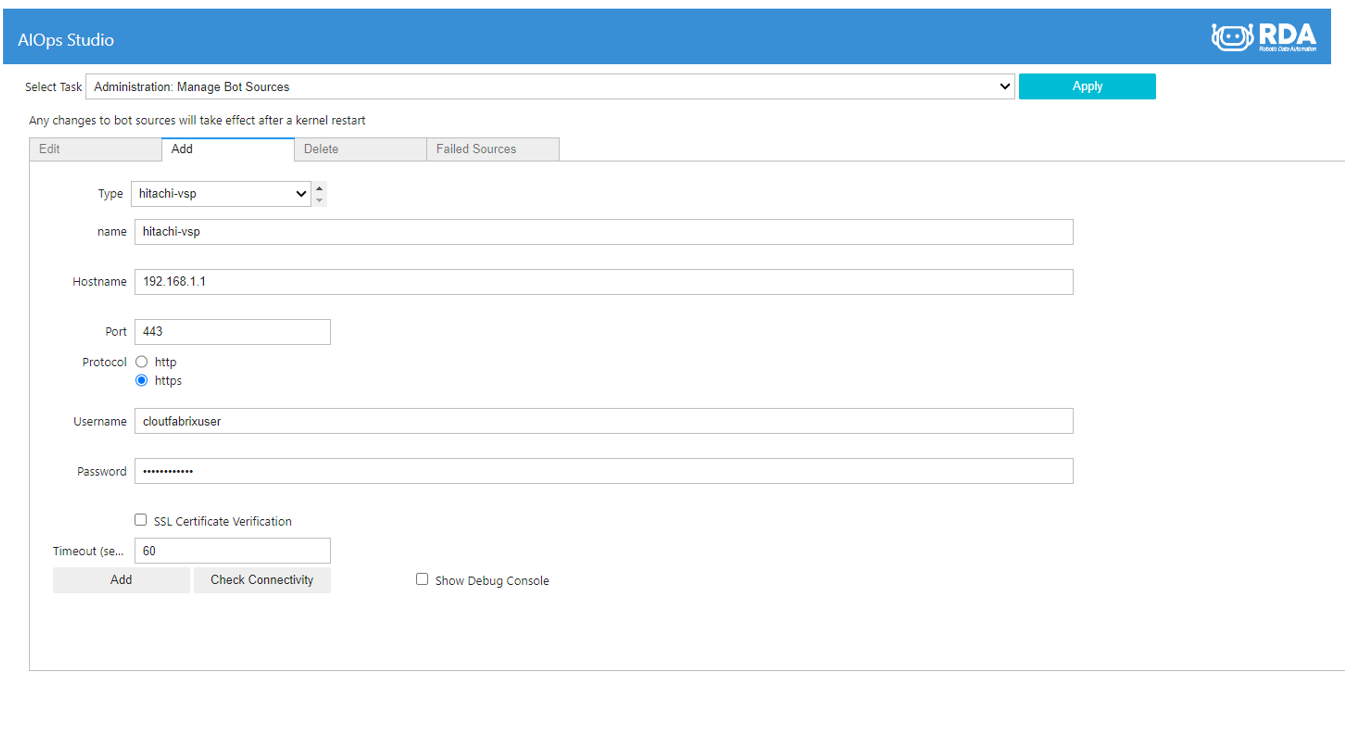Open the Select Task dropdown
Image resolution: width=1353 pixels, height=734 pixels.
[x=550, y=87]
